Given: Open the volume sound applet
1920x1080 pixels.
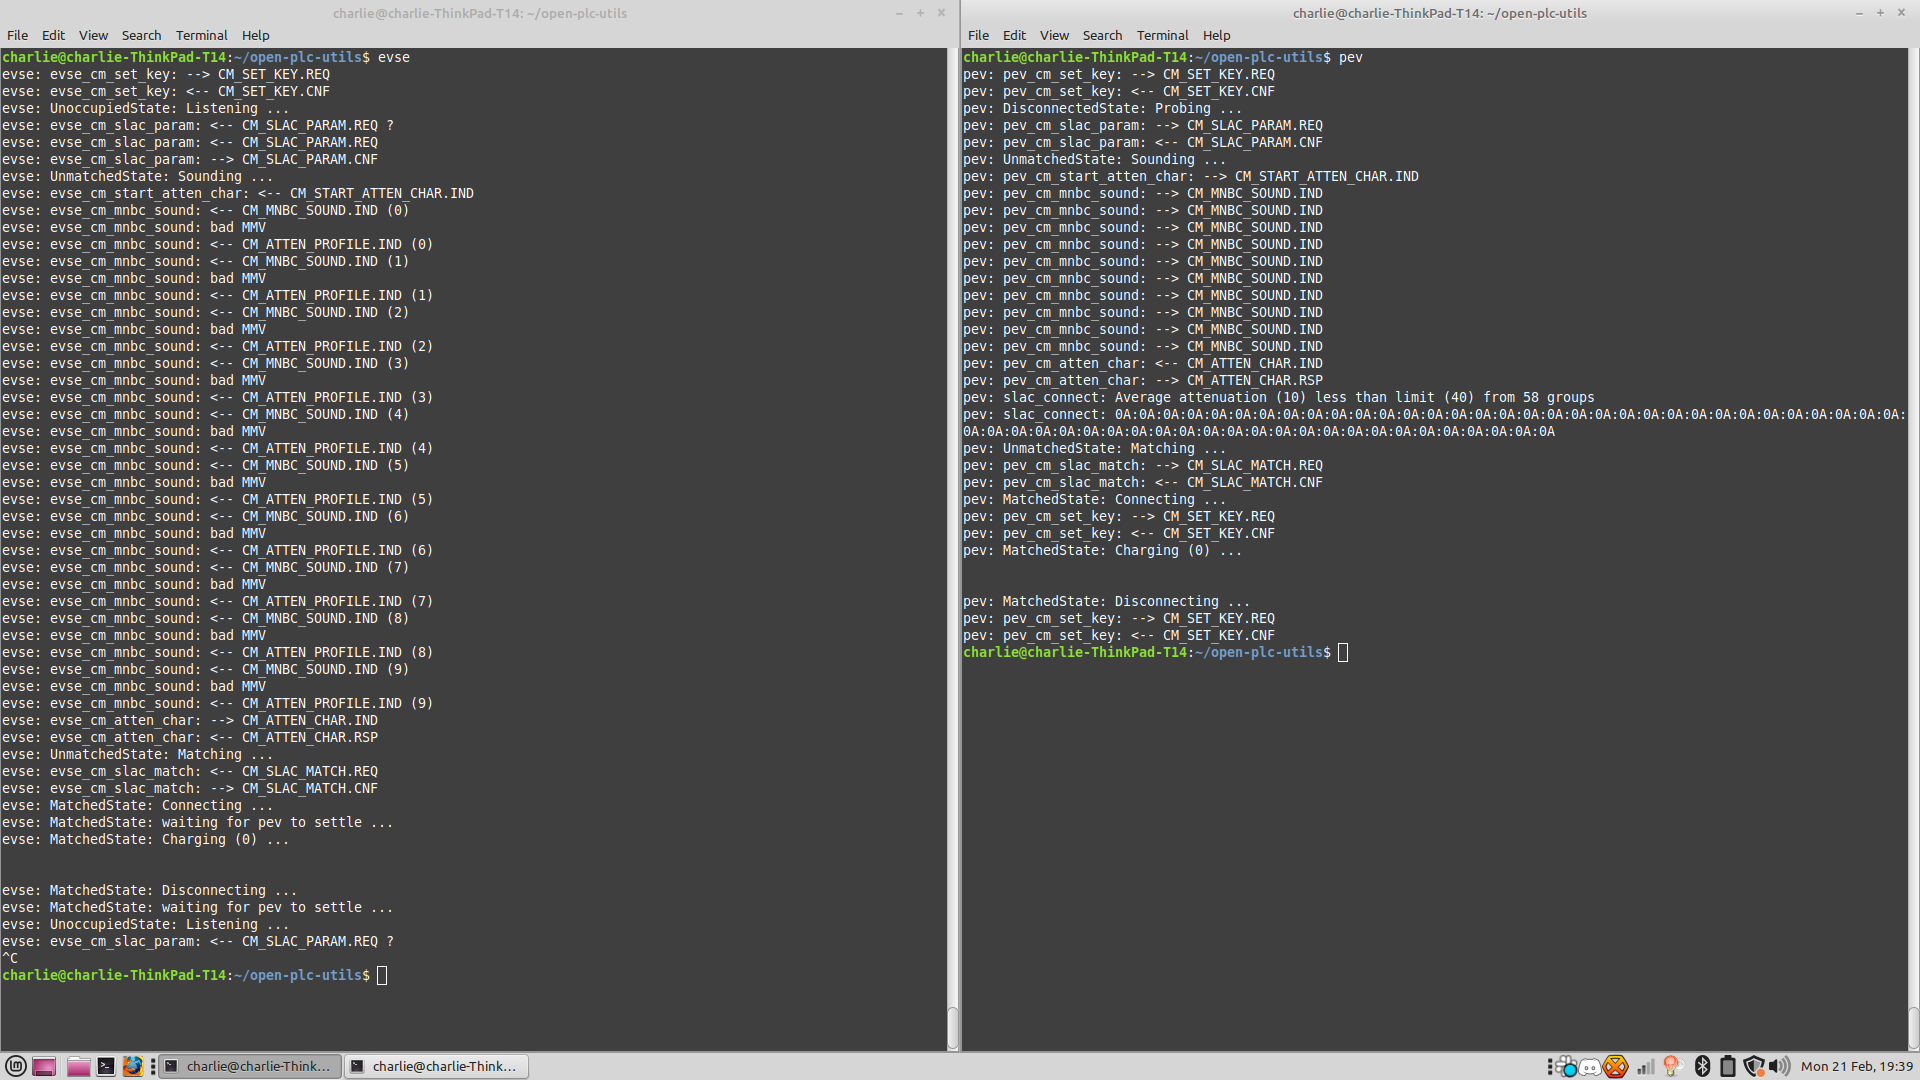Looking at the screenshot, I should pos(1780,1066).
